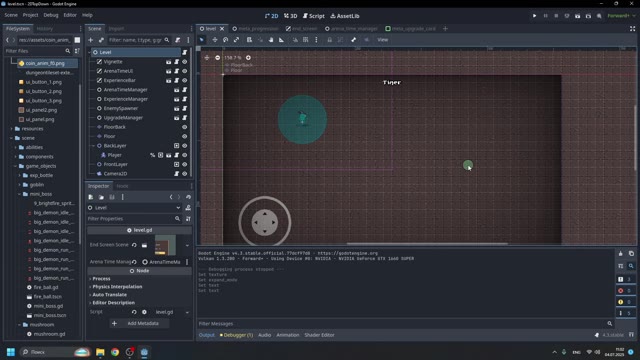Clear the Output log with its trash icon

[620, 253]
